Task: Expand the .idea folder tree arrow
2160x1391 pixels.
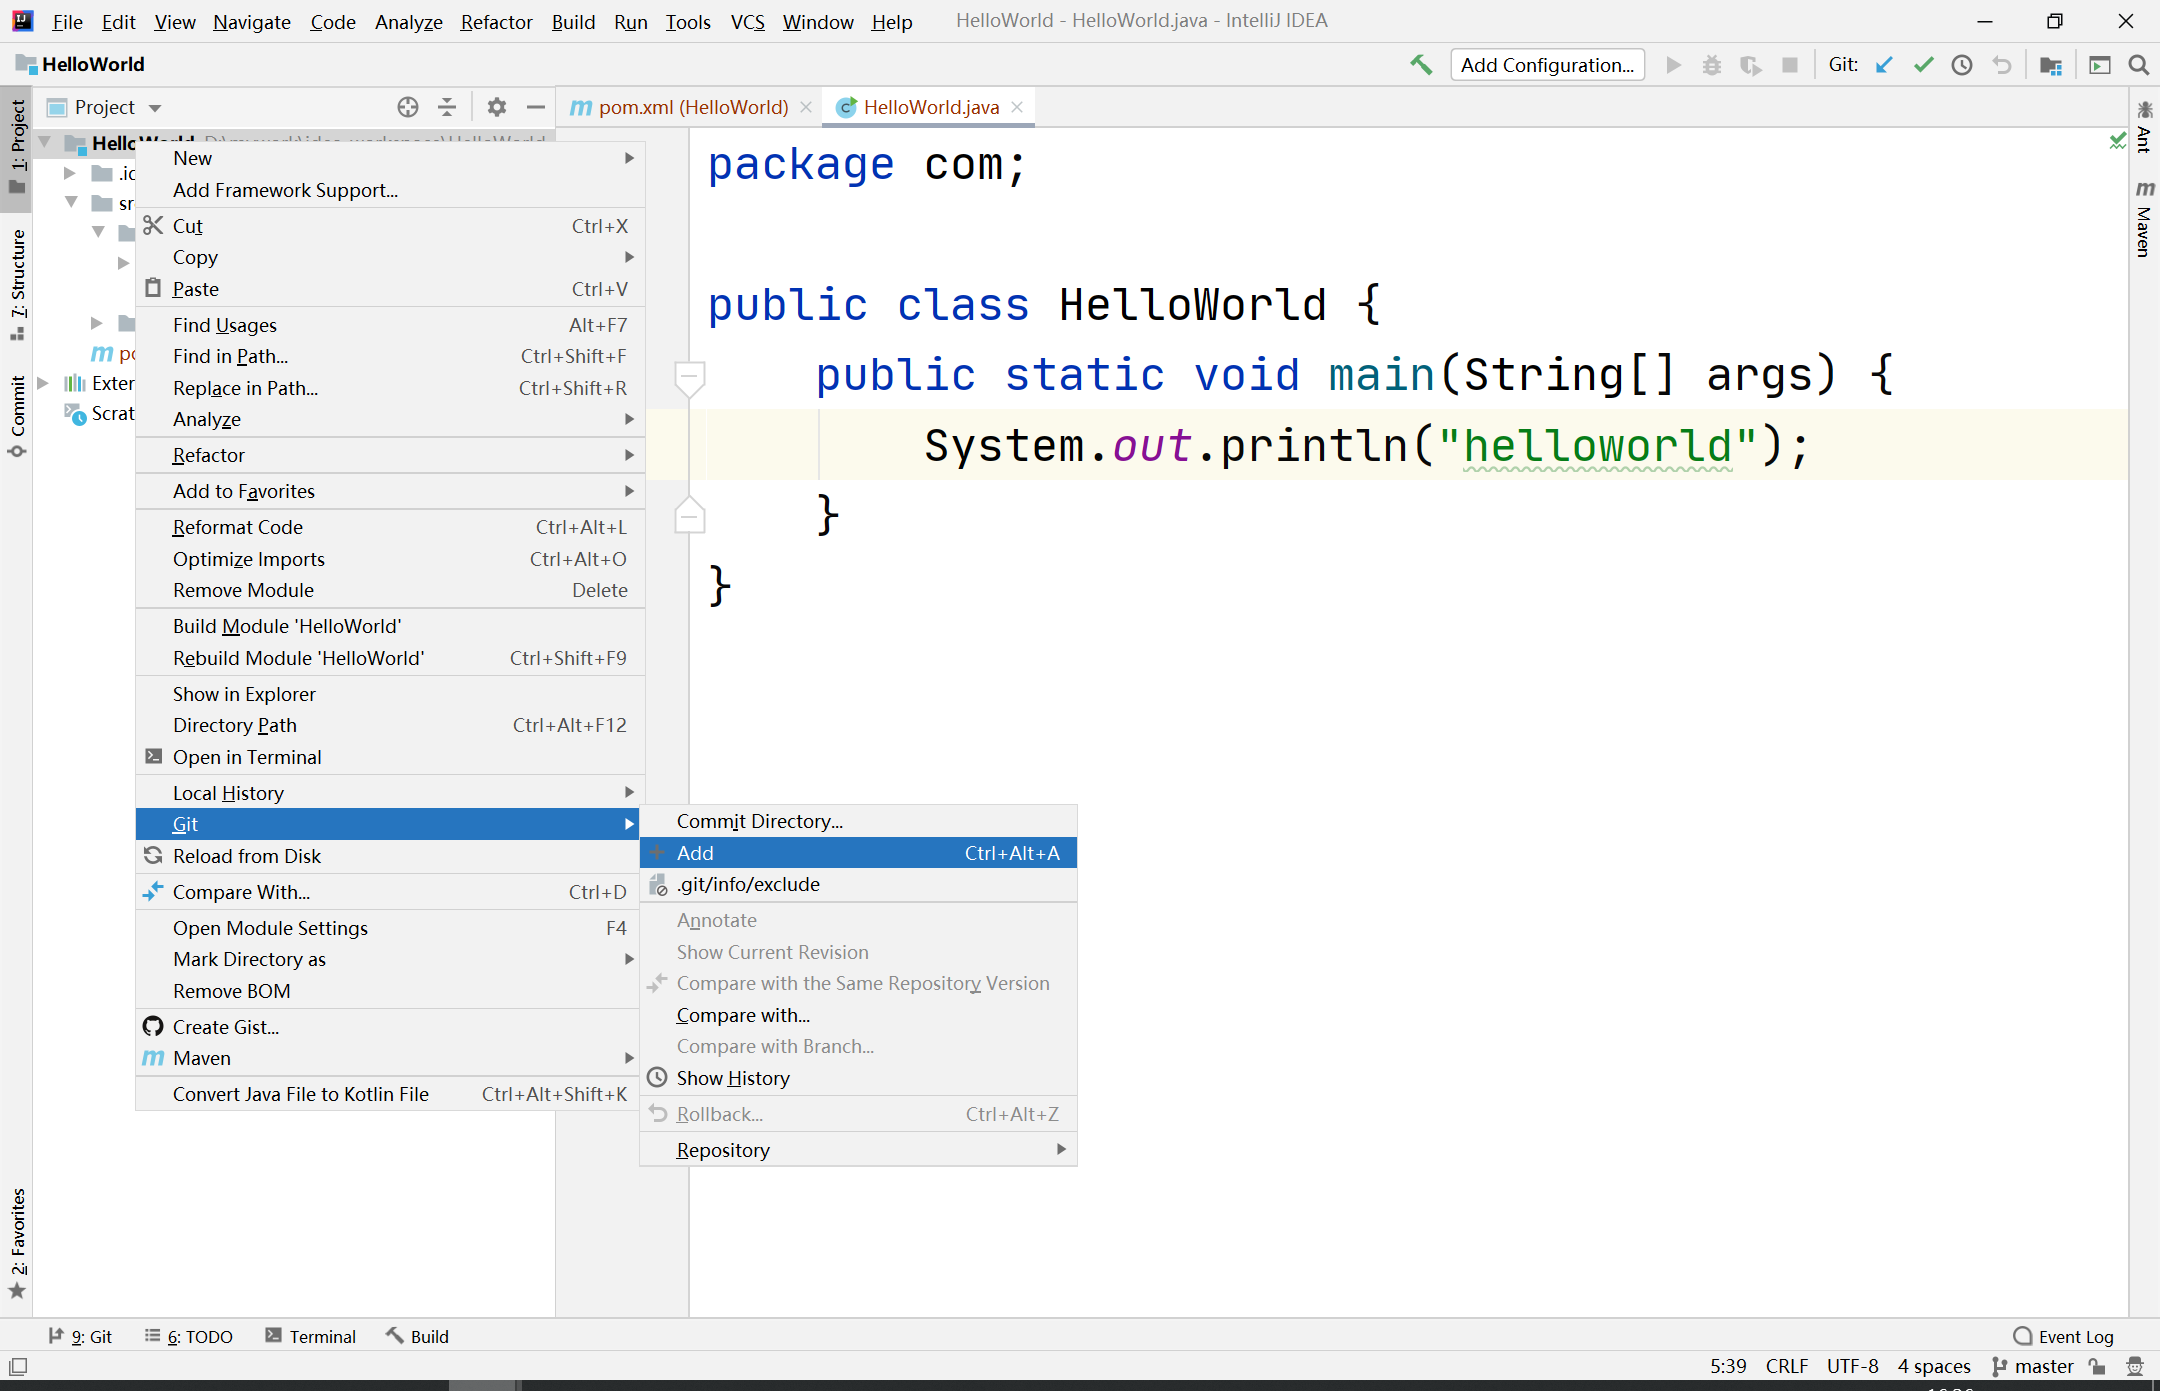Action: tap(70, 173)
